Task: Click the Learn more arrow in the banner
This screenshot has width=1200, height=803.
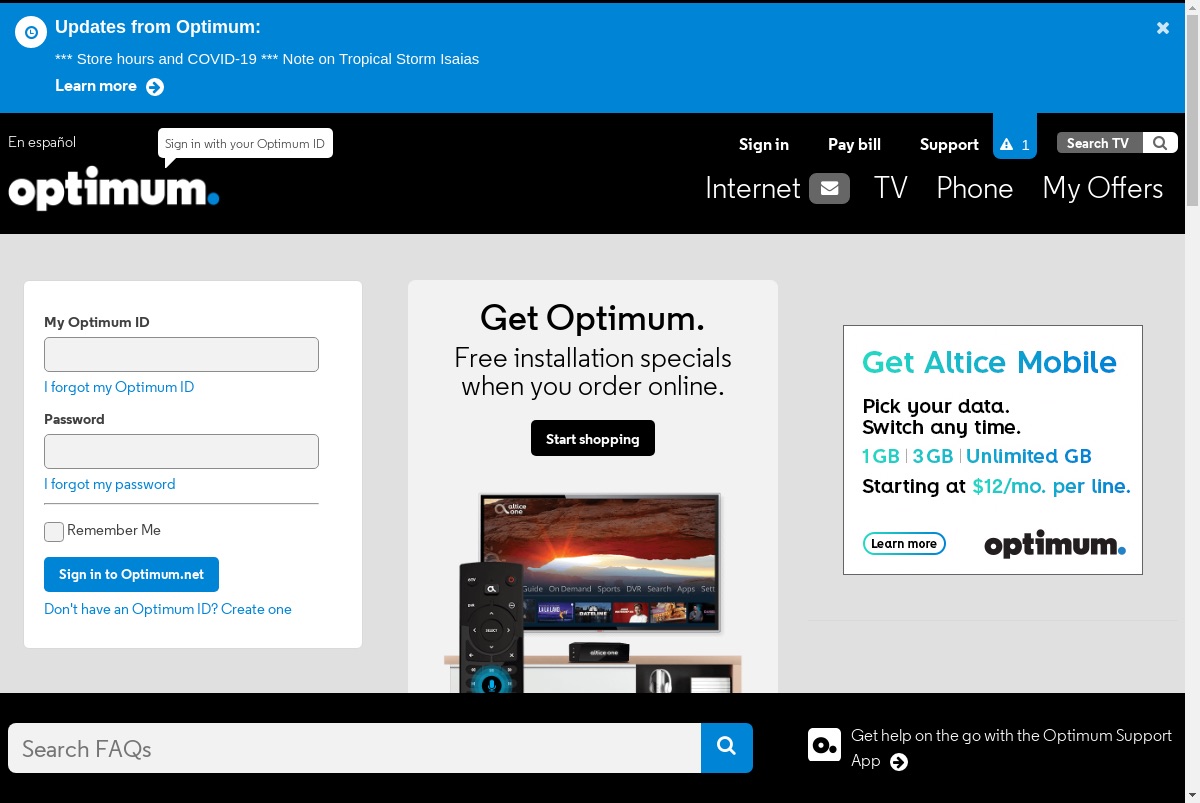Action: click(155, 87)
